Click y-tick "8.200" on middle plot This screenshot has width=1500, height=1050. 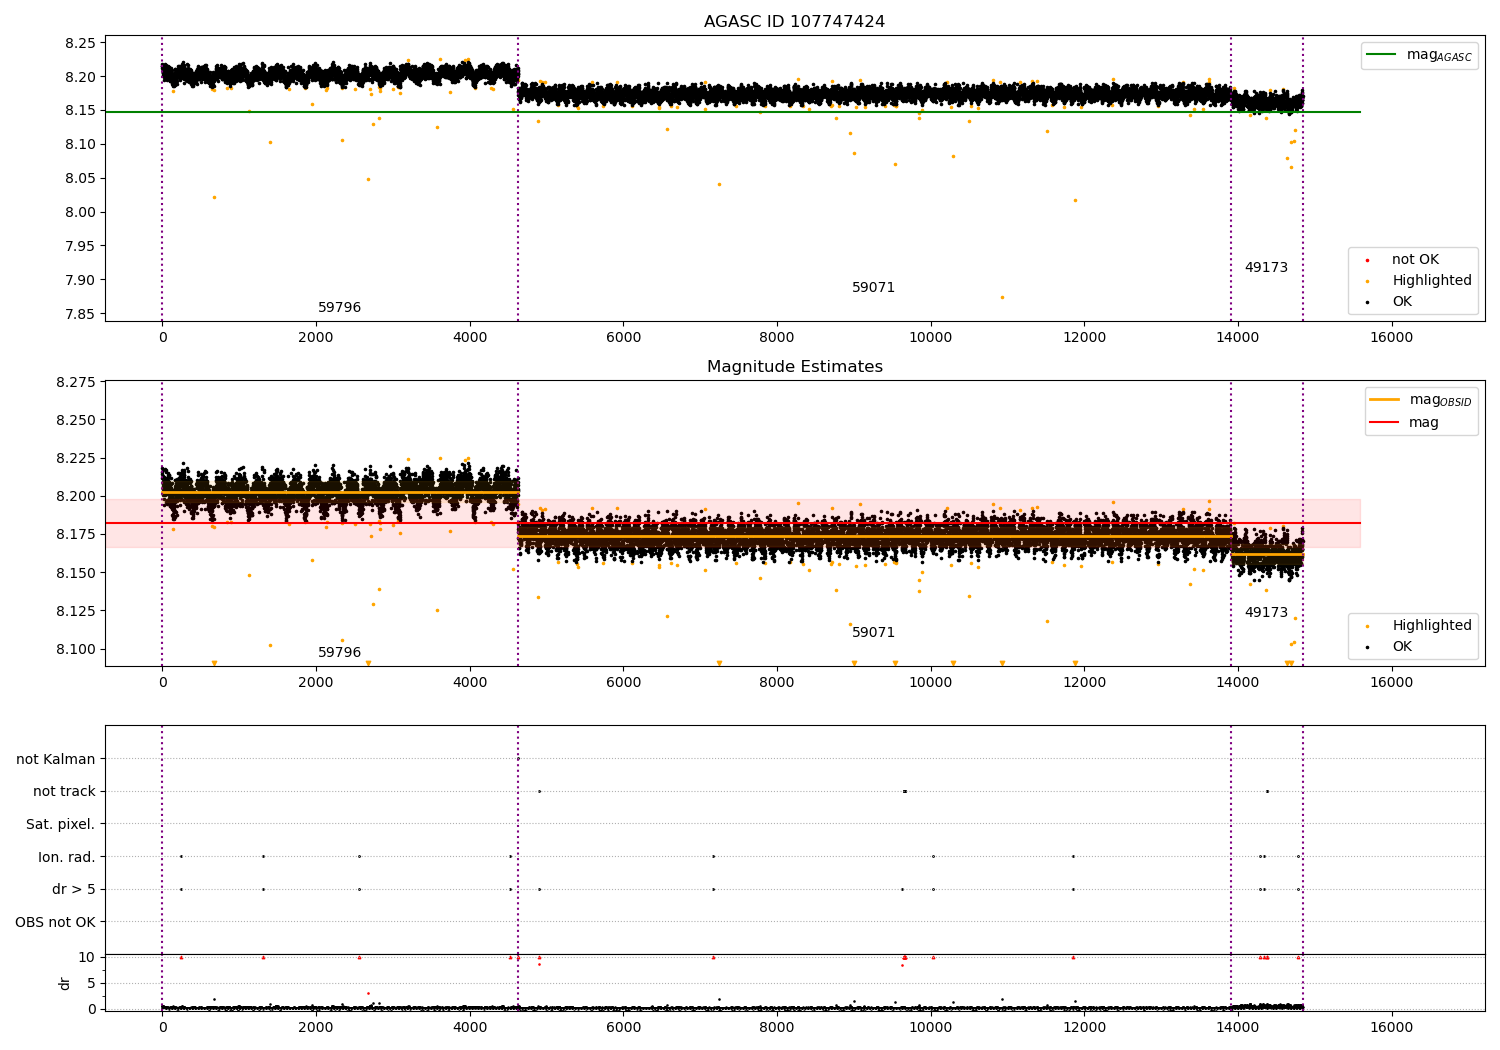click(76, 497)
